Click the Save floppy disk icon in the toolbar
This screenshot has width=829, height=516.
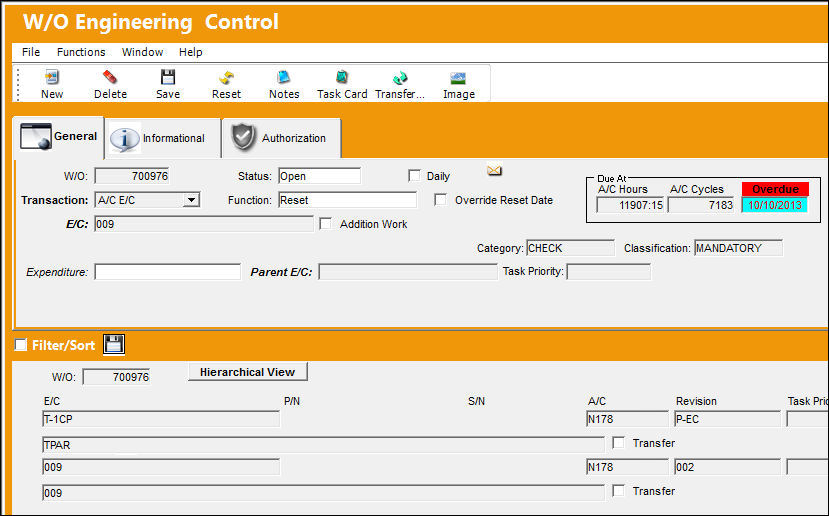click(168, 78)
